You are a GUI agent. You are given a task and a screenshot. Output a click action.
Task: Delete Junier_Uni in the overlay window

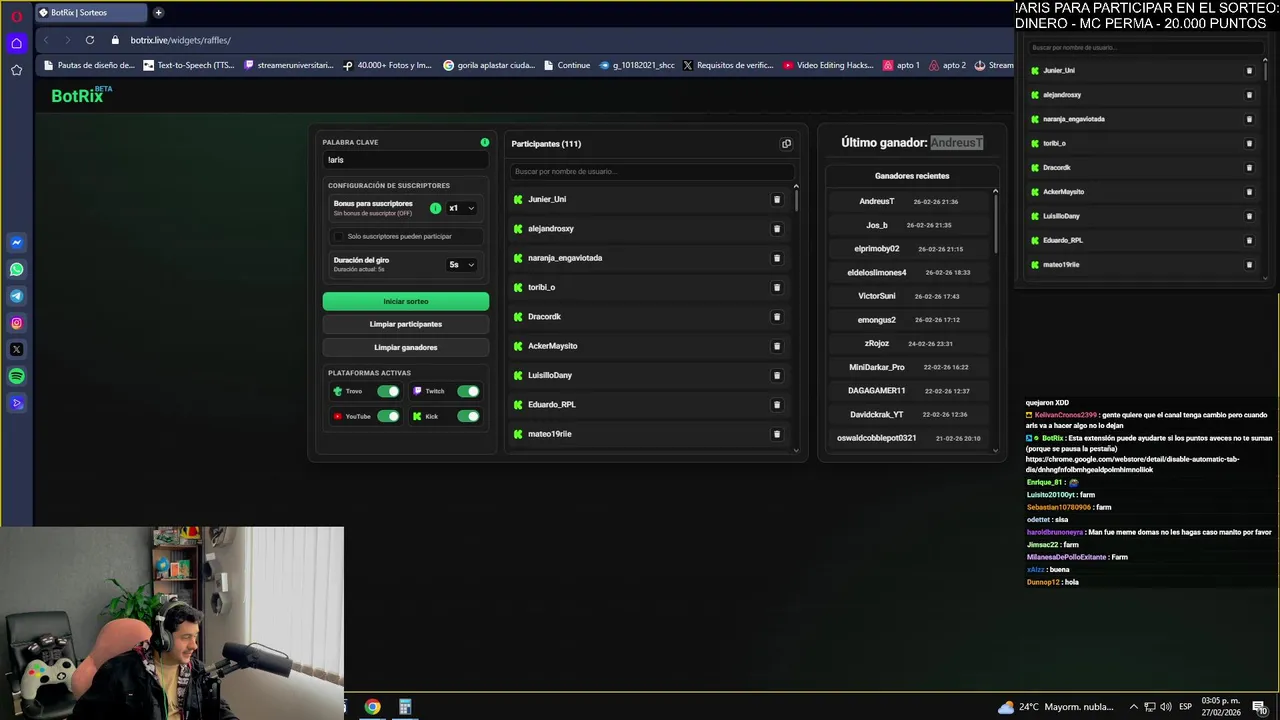pyautogui.click(x=1249, y=71)
